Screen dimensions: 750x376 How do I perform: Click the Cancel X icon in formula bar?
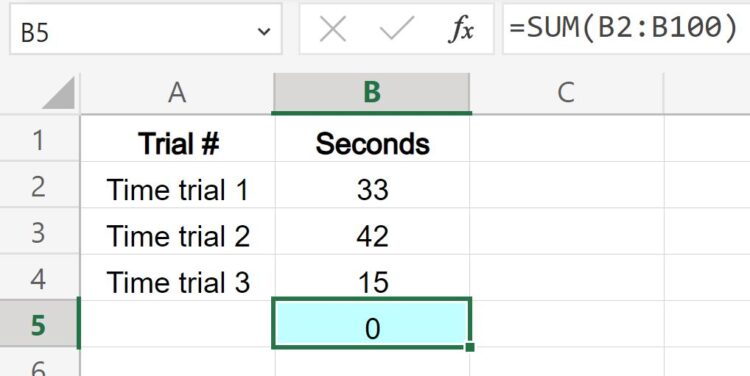332,31
